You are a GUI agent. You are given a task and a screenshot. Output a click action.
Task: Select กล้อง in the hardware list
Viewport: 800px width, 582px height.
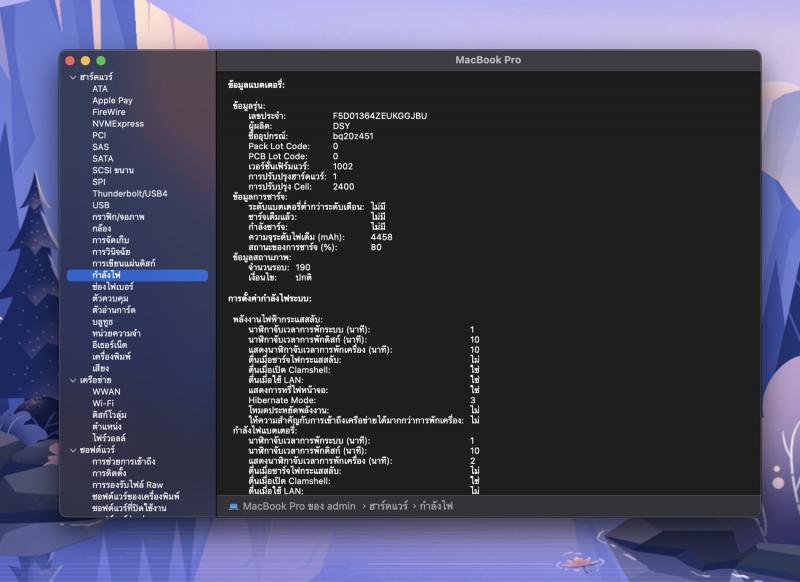(x=102, y=229)
